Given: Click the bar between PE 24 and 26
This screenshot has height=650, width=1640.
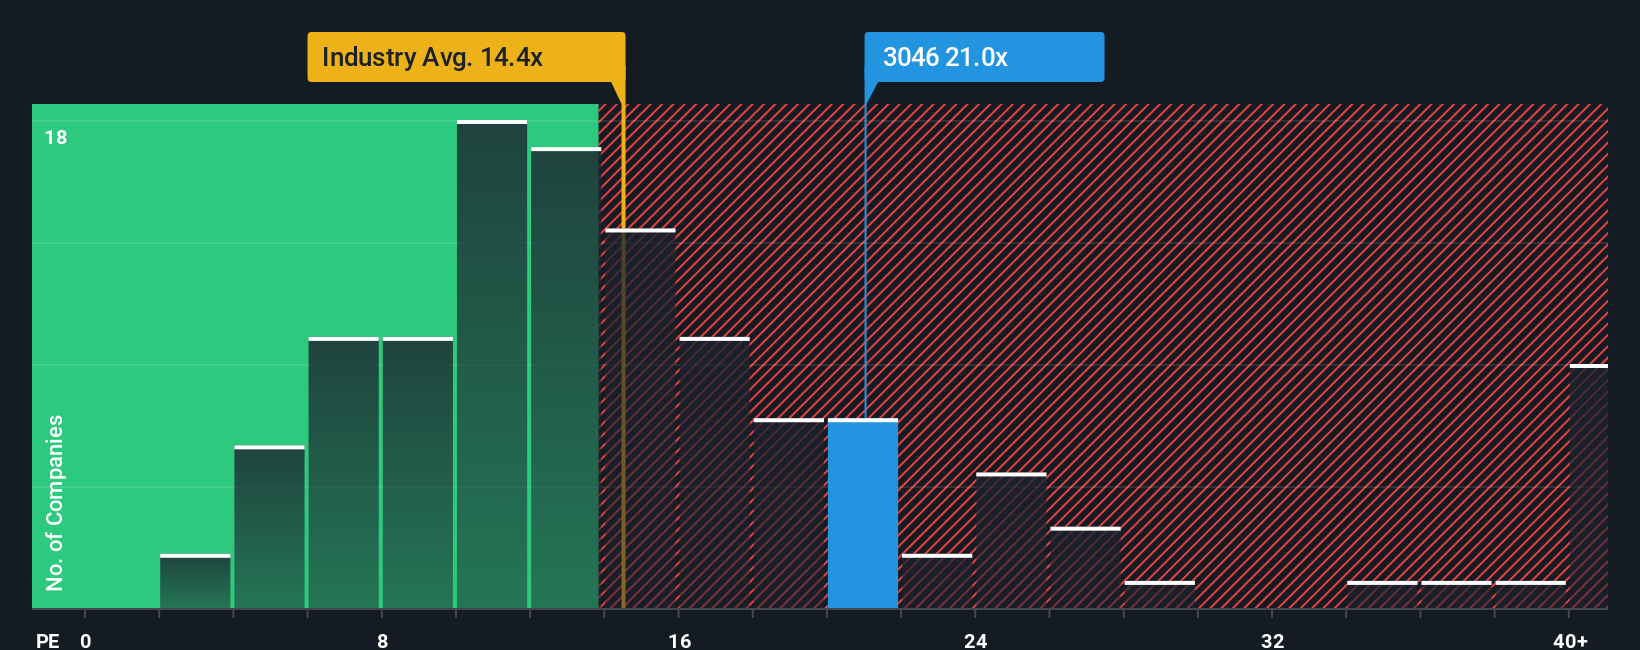Looking at the screenshot, I should click(1011, 541).
